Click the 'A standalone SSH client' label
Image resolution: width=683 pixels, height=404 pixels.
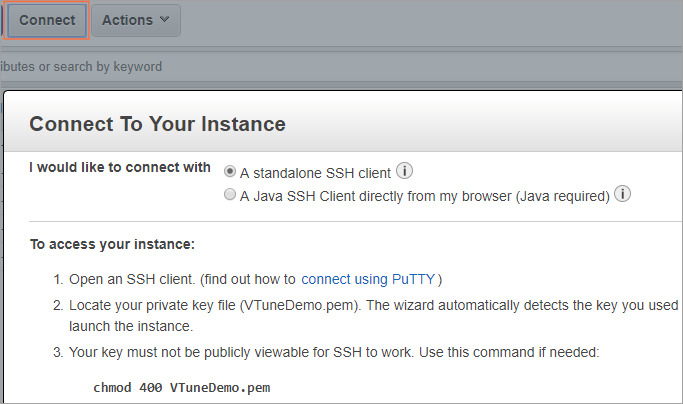[x=315, y=172]
